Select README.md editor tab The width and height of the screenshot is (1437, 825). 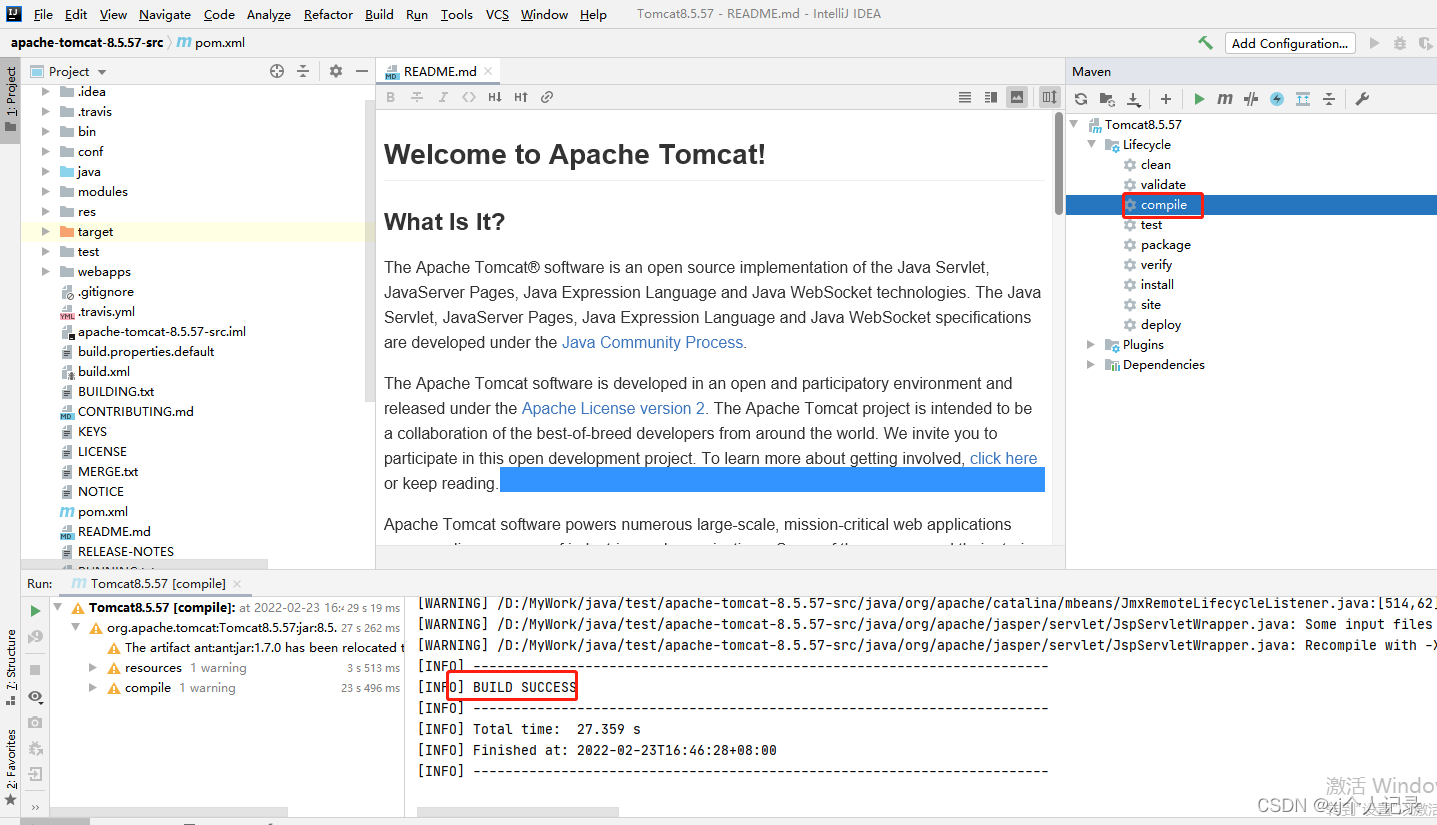(440, 71)
